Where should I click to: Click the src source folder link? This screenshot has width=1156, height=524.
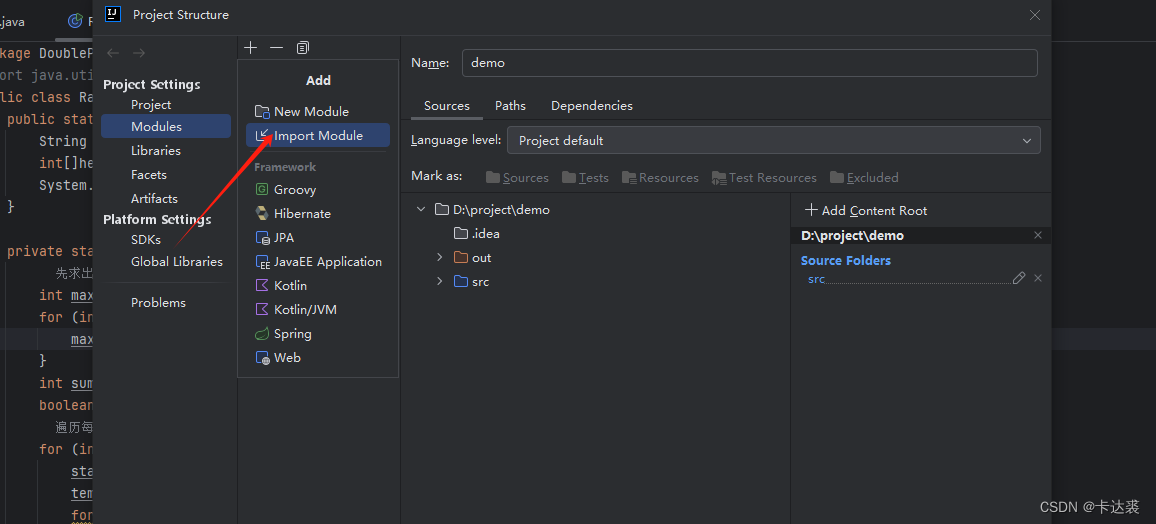pyautogui.click(x=816, y=279)
